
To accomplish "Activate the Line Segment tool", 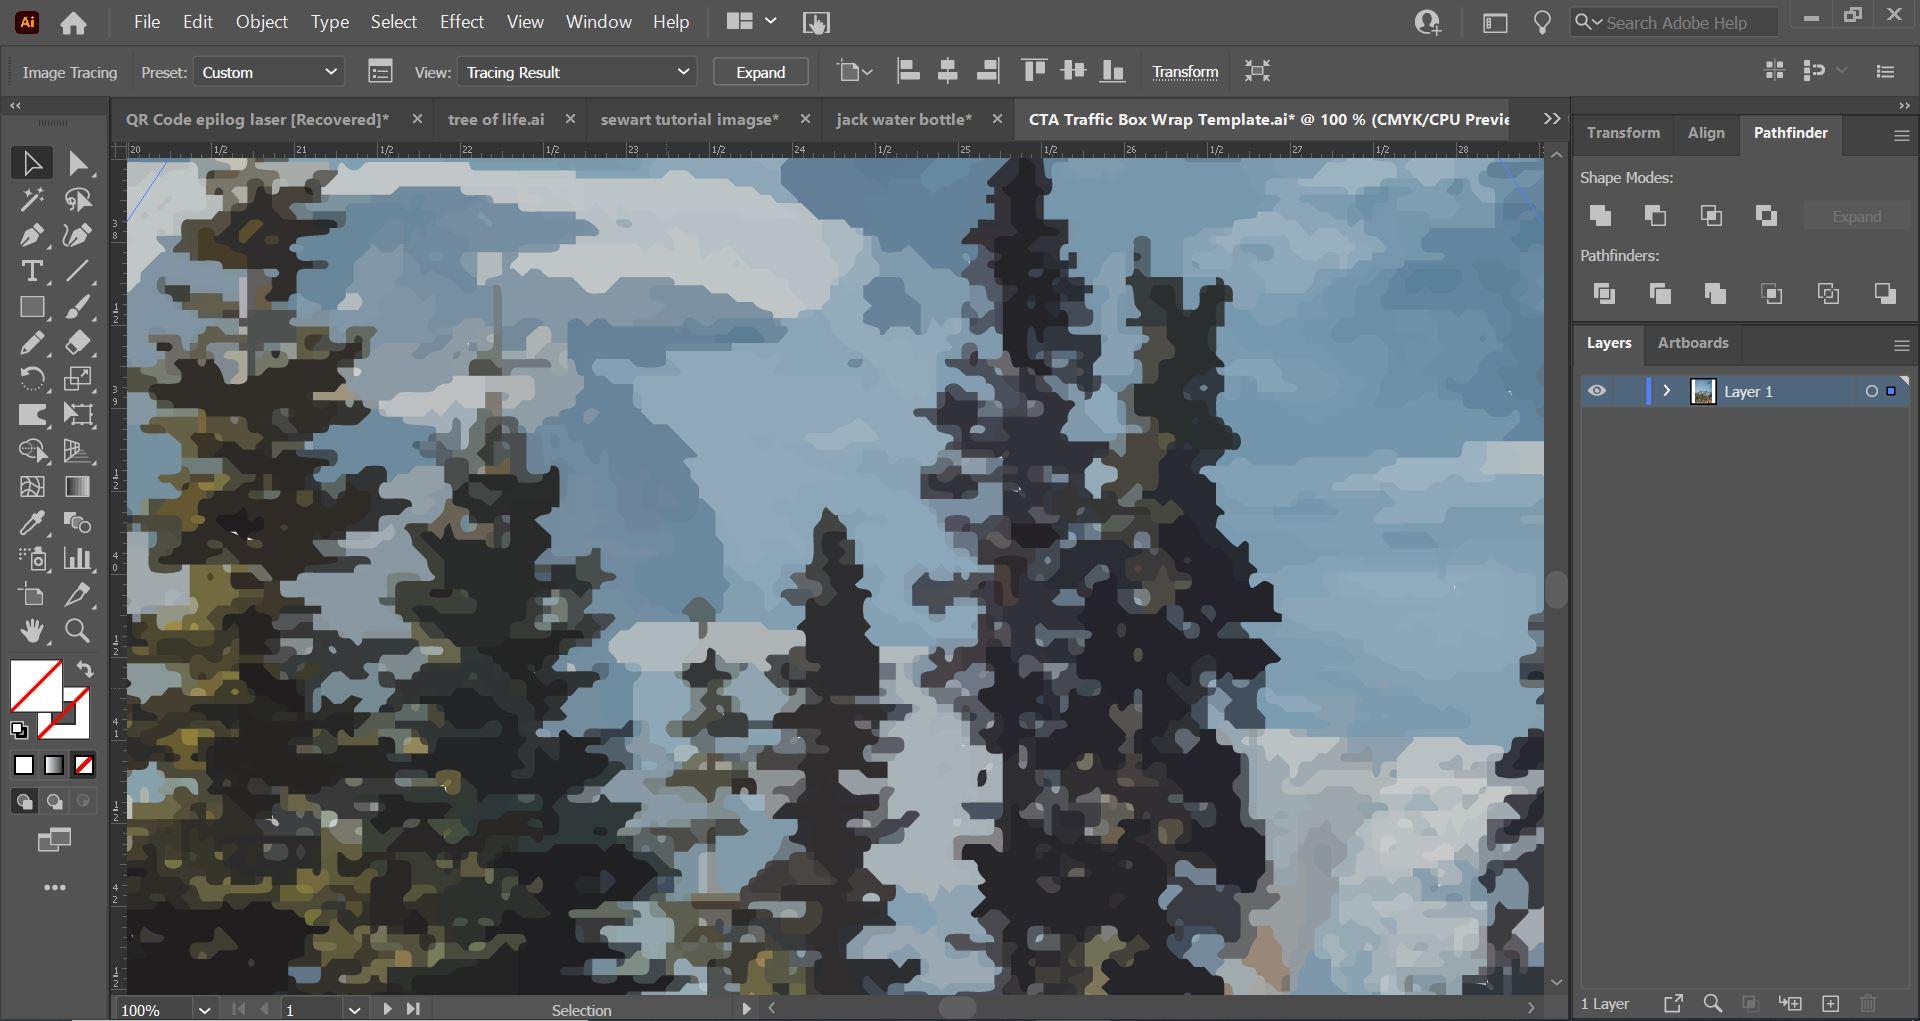I will [x=78, y=271].
